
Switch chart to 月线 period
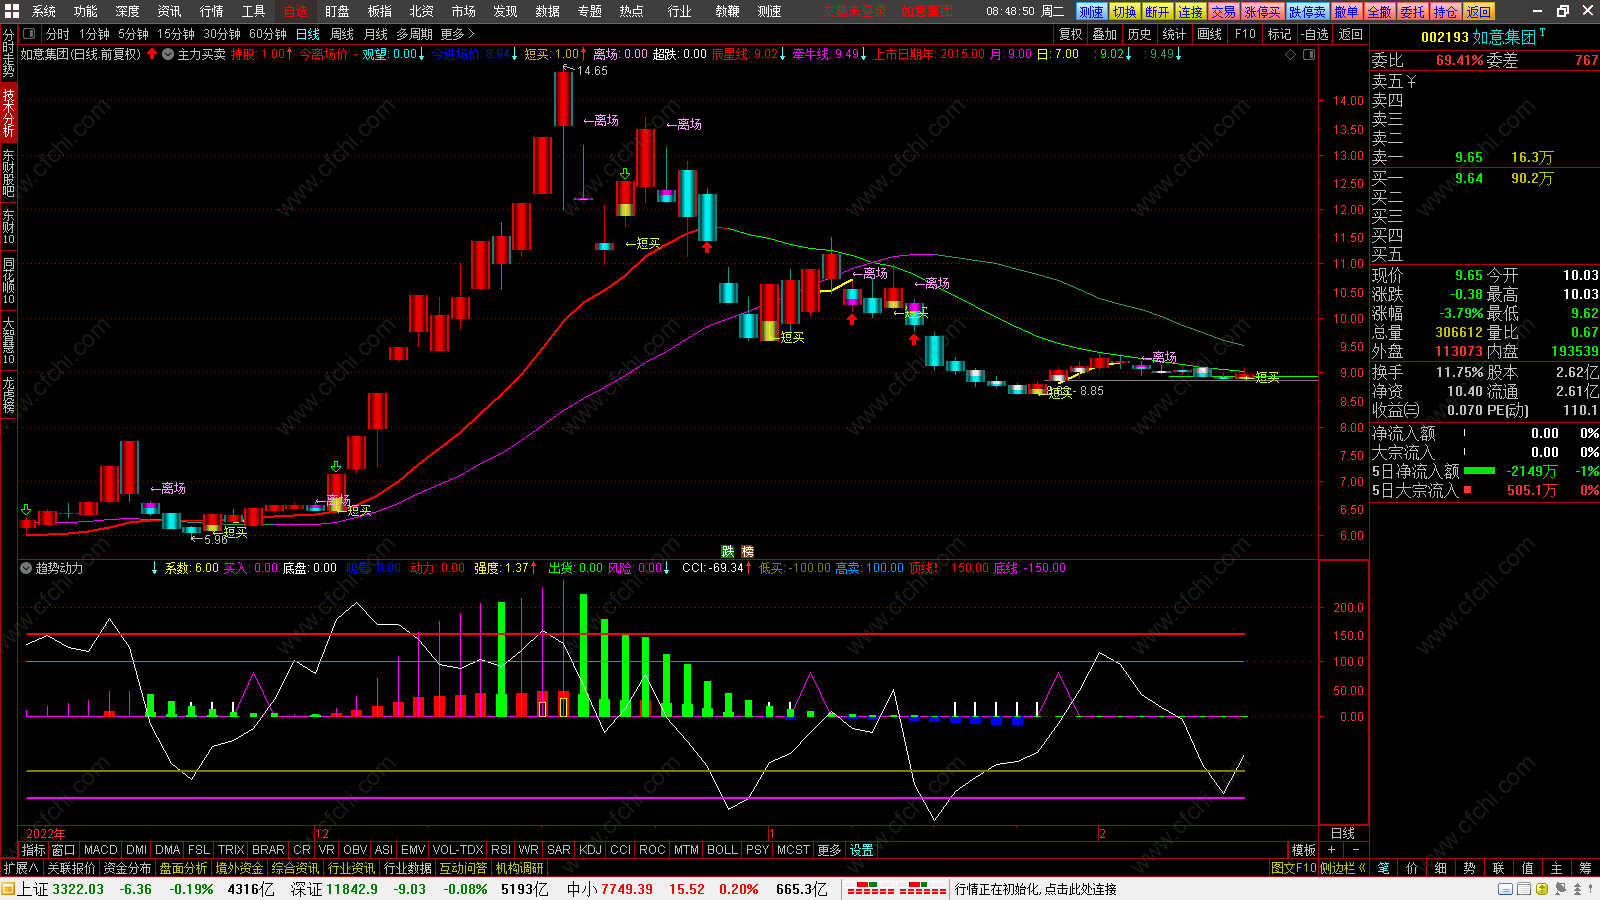[x=376, y=34]
